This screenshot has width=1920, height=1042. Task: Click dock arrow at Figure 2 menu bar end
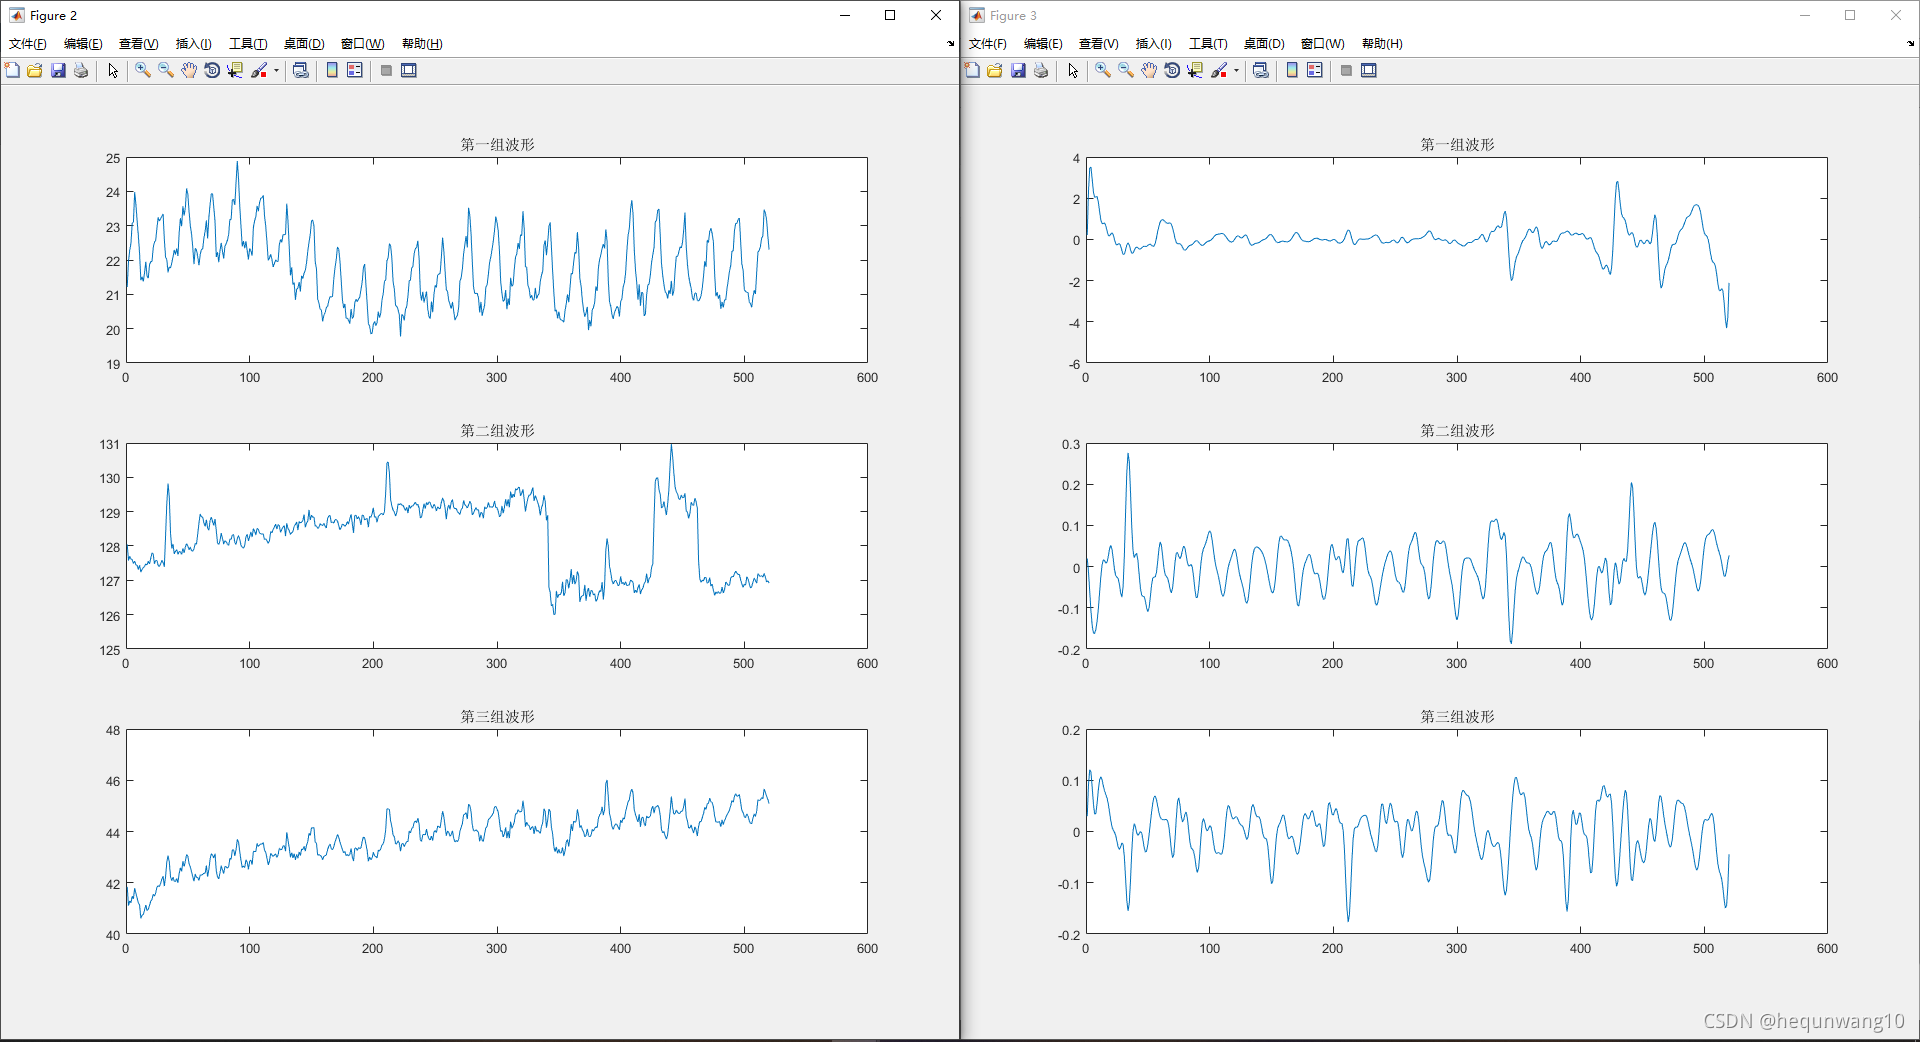[x=951, y=44]
